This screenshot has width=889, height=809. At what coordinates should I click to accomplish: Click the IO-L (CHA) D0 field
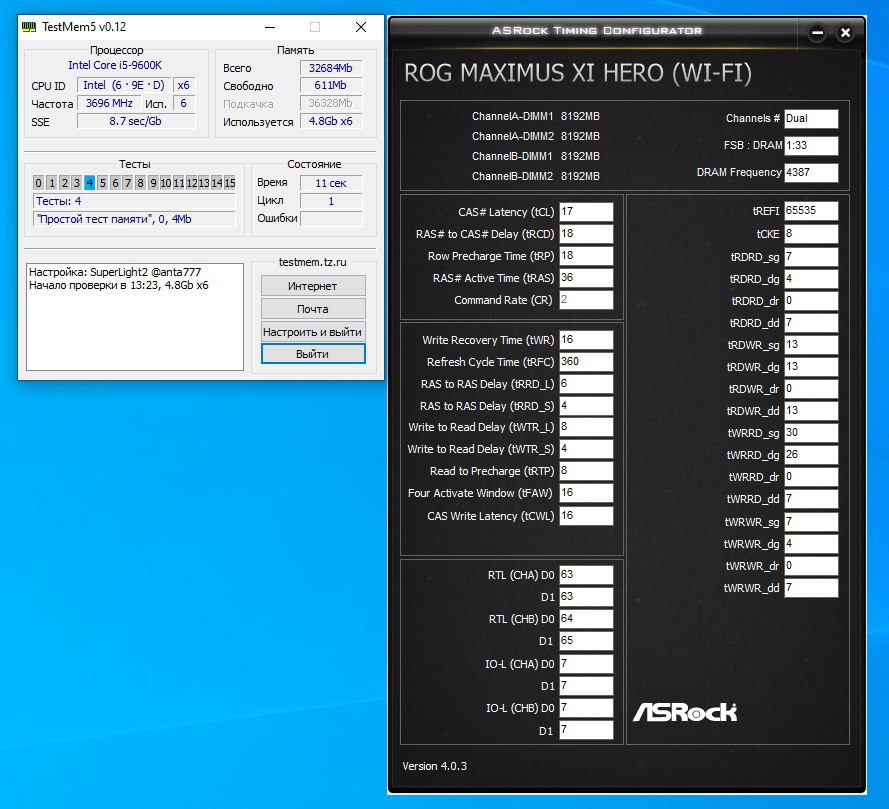[x=586, y=663]
